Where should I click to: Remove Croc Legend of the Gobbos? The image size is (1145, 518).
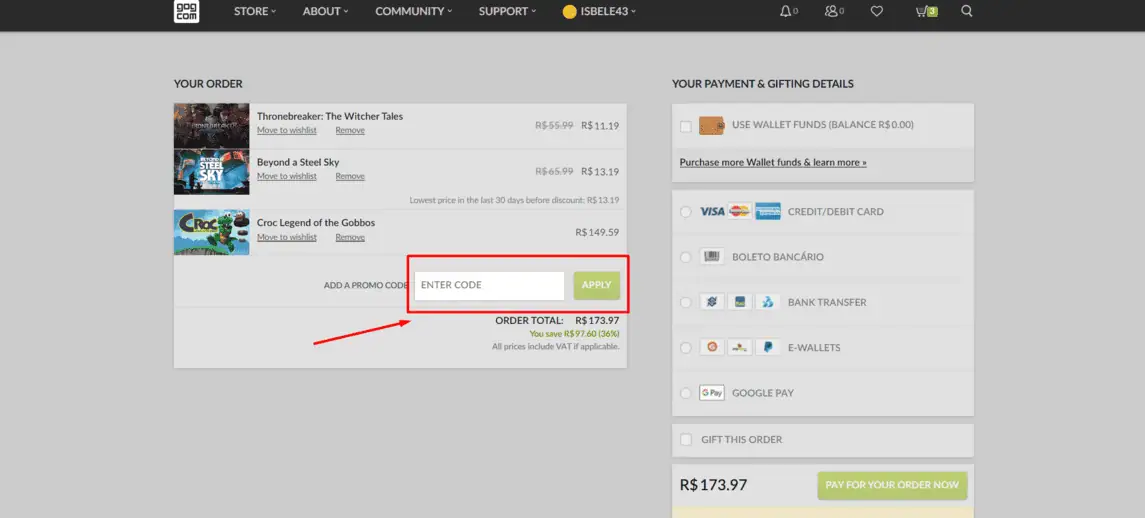pos(350,237)
